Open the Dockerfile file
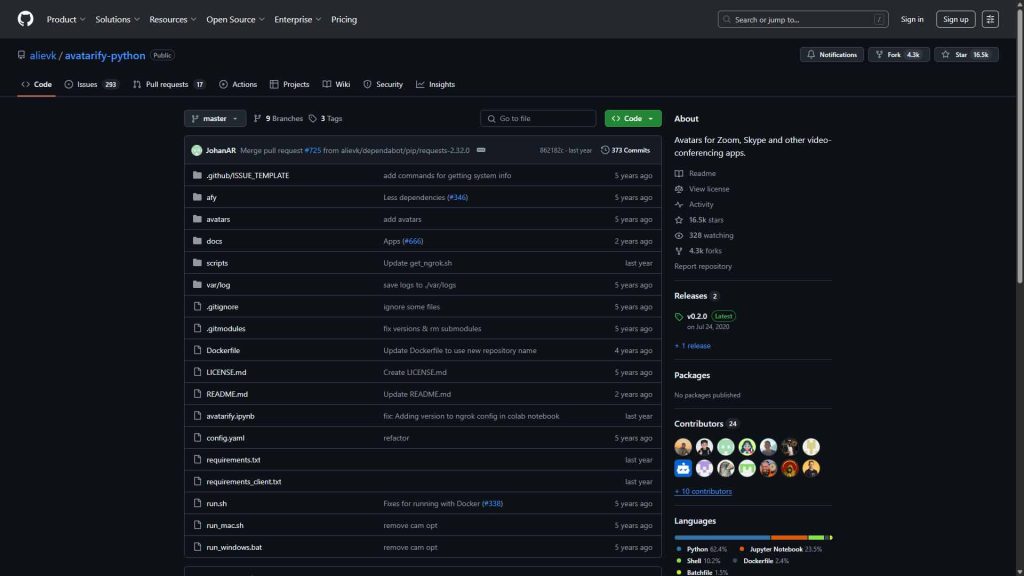 223,351
